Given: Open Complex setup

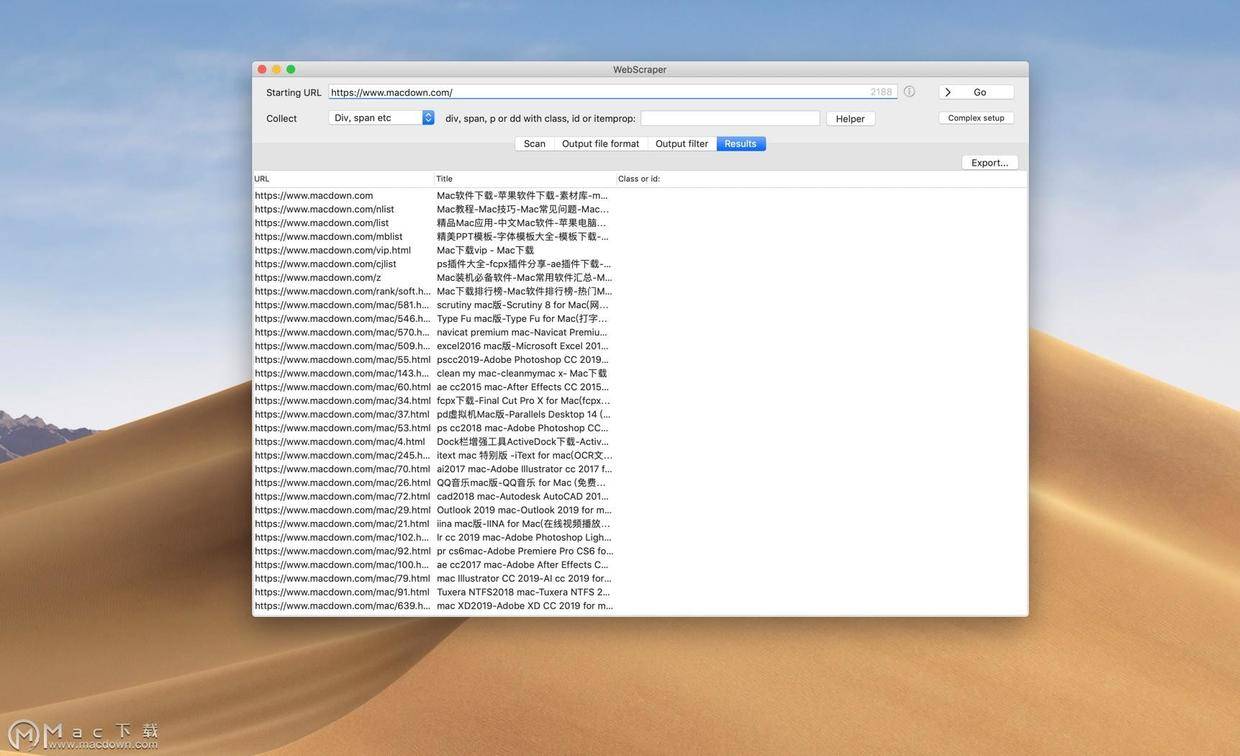Looking at the screenshot, I should click(x=976, y=118).
